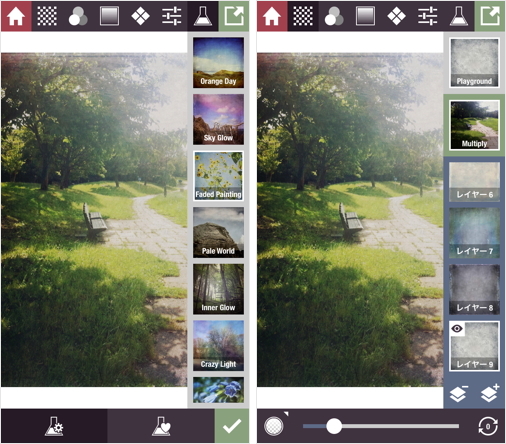Apply the Inner Glow formula

[218, 289]
